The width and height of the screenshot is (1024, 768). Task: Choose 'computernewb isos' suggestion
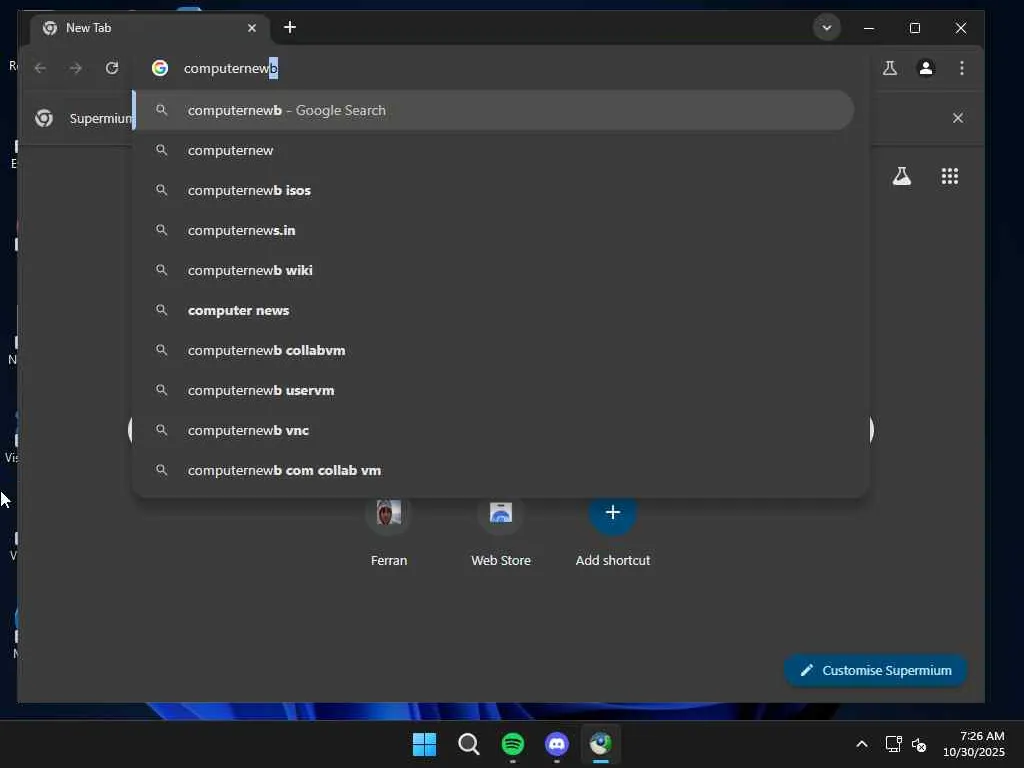pyautogui.click(x=494, y=190)
